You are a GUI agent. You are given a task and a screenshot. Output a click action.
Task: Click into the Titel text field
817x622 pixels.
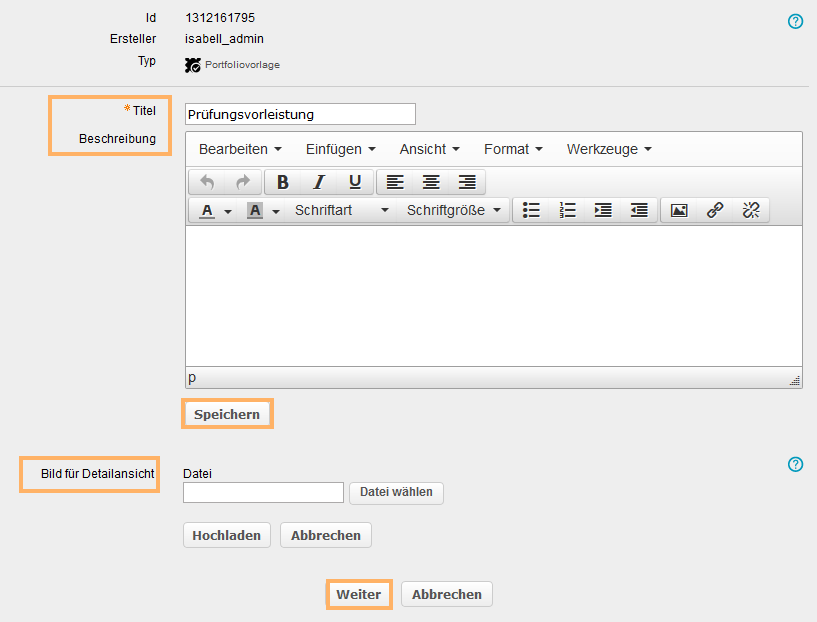pyautogui.click(x=300, y=114)
